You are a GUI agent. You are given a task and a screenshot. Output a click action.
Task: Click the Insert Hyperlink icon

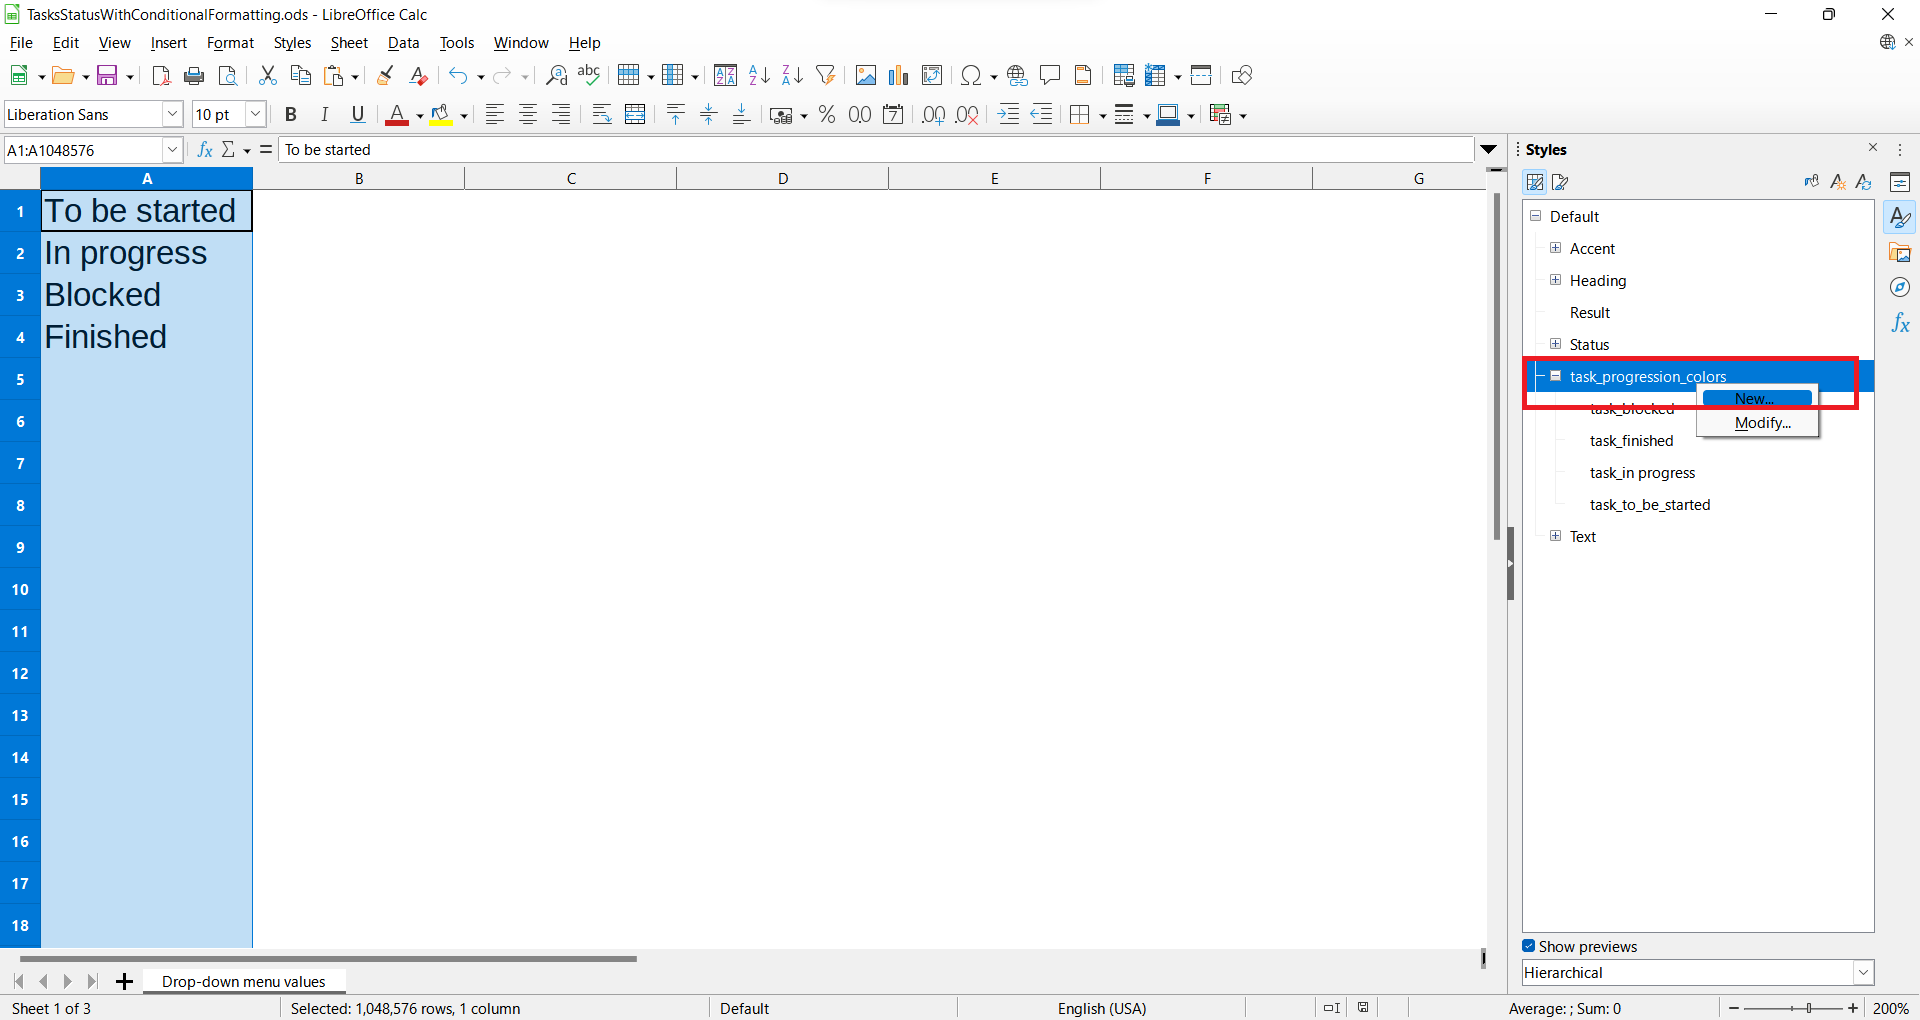pyautogui.click(x=1017, y=76)
